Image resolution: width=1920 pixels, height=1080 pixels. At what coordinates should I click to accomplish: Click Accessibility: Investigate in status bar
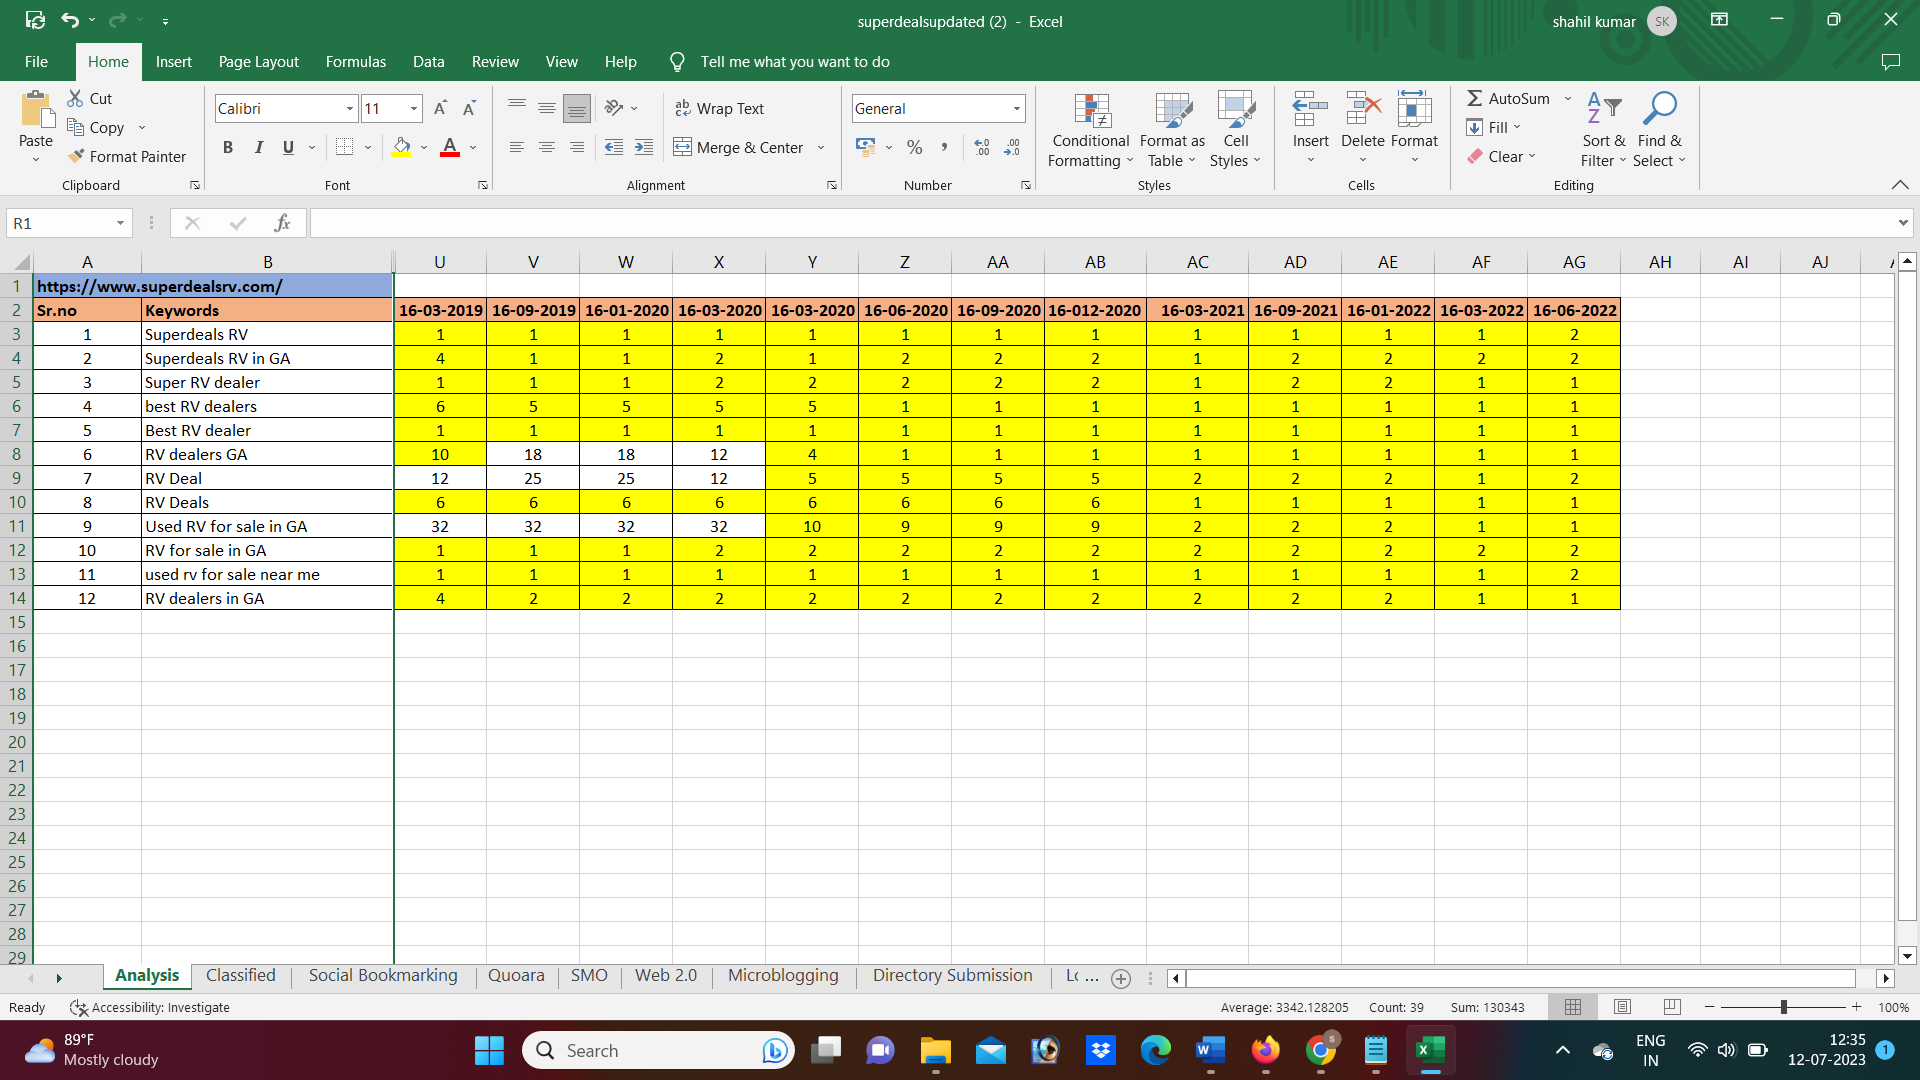point(150,1007)
